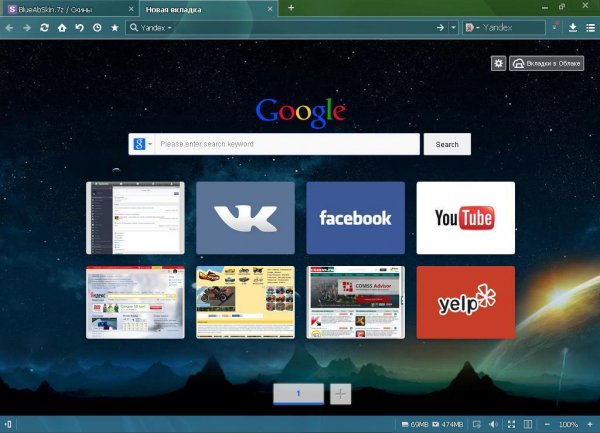The height and width of the screenshot is (433, 600).
Task: Open the Yandex homepage thumbnail
Action: pos(135,302)
